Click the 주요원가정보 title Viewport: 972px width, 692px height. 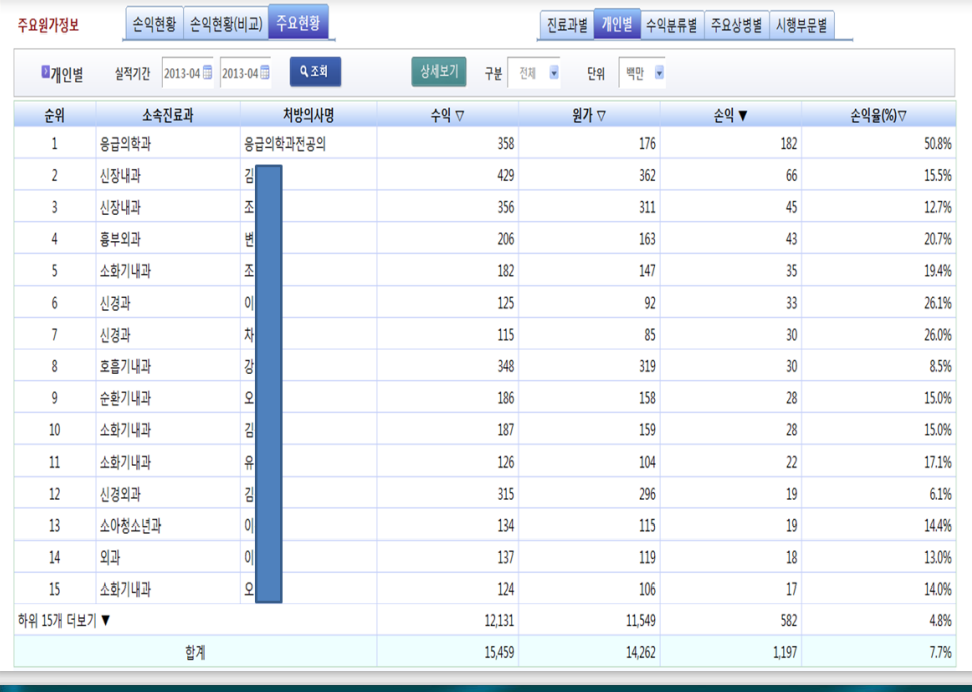[48, 25]
